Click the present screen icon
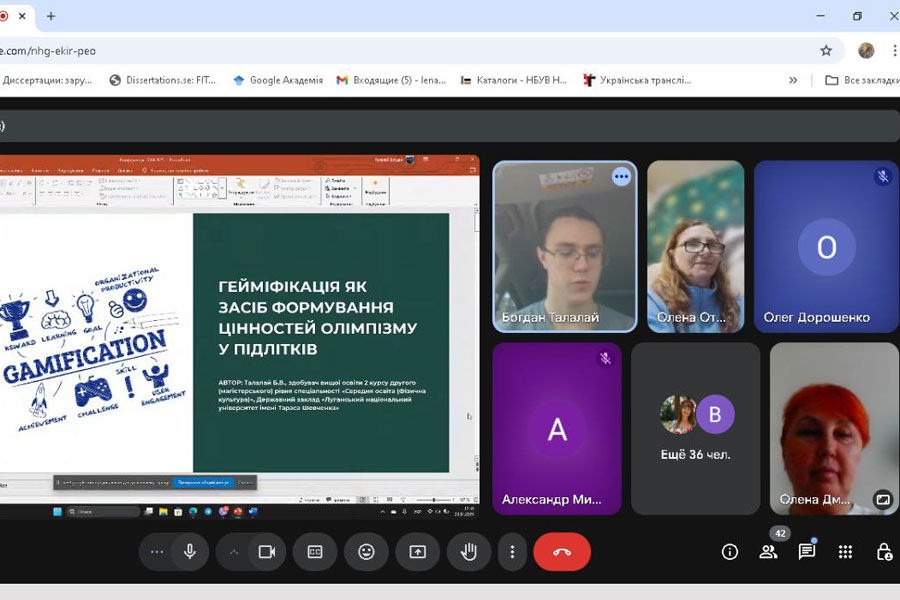The width and height of the screenshot is (900, 600). click(417, 552)
